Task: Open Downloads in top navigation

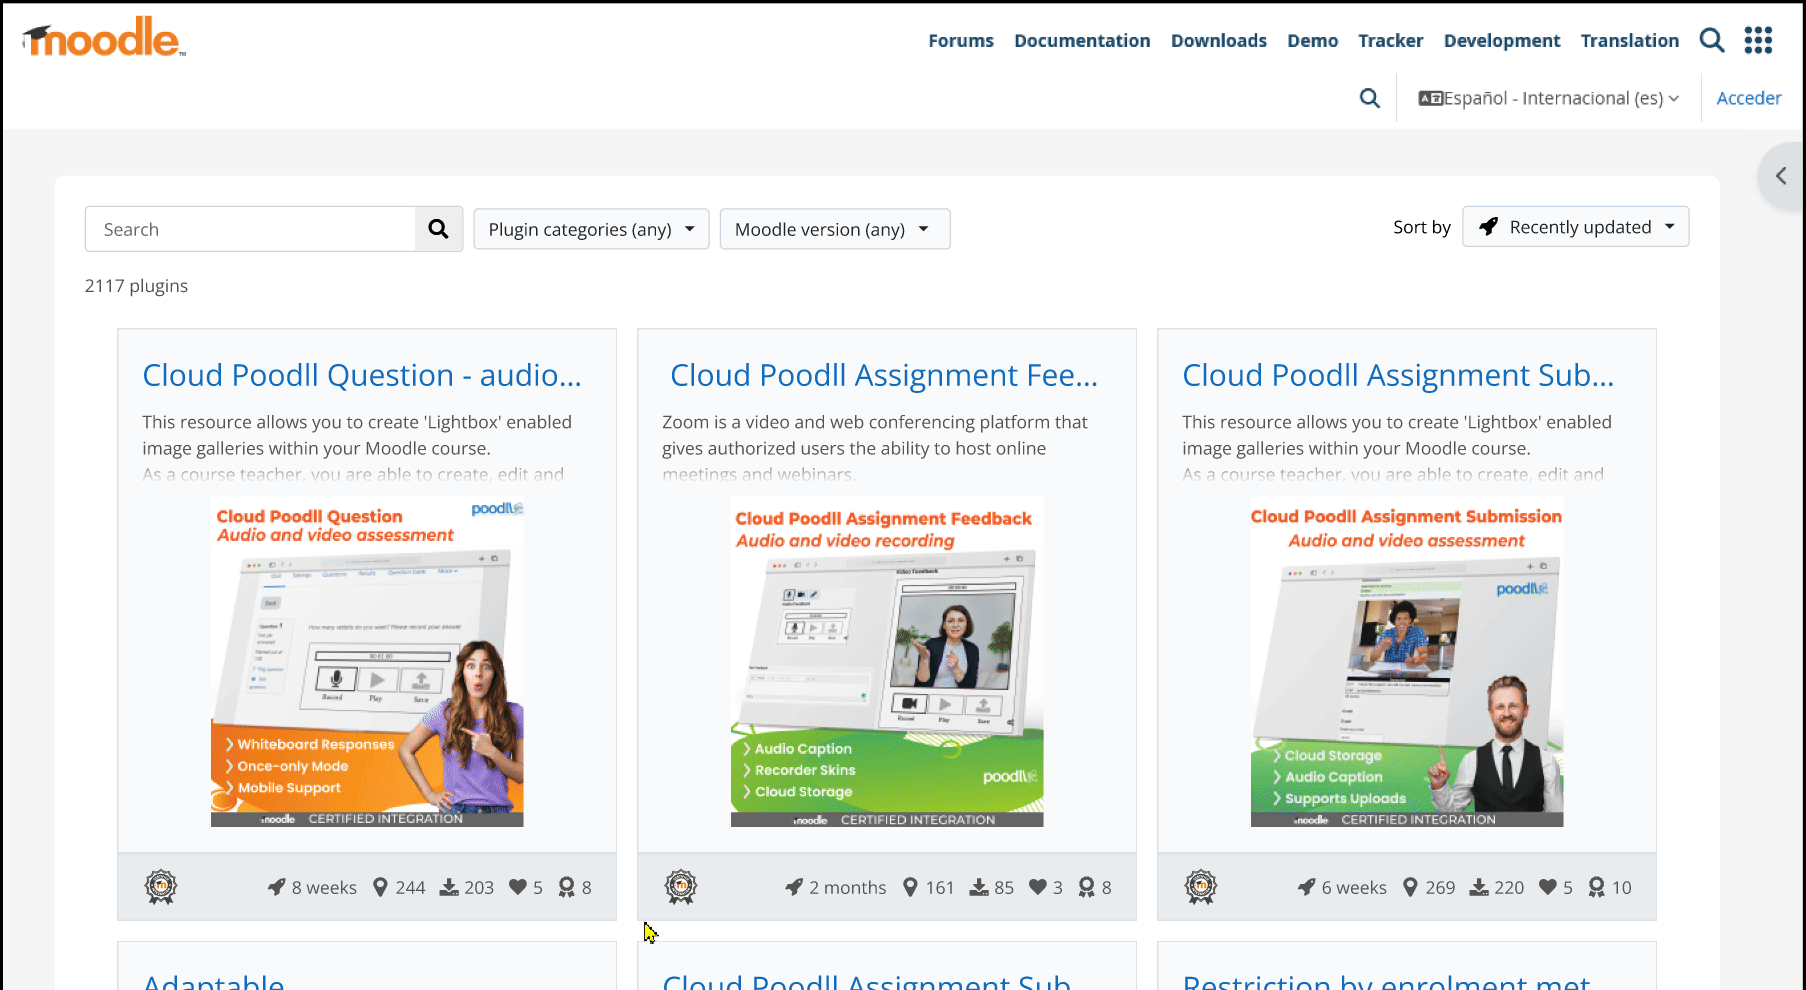Action: [x=1219, y=41]
